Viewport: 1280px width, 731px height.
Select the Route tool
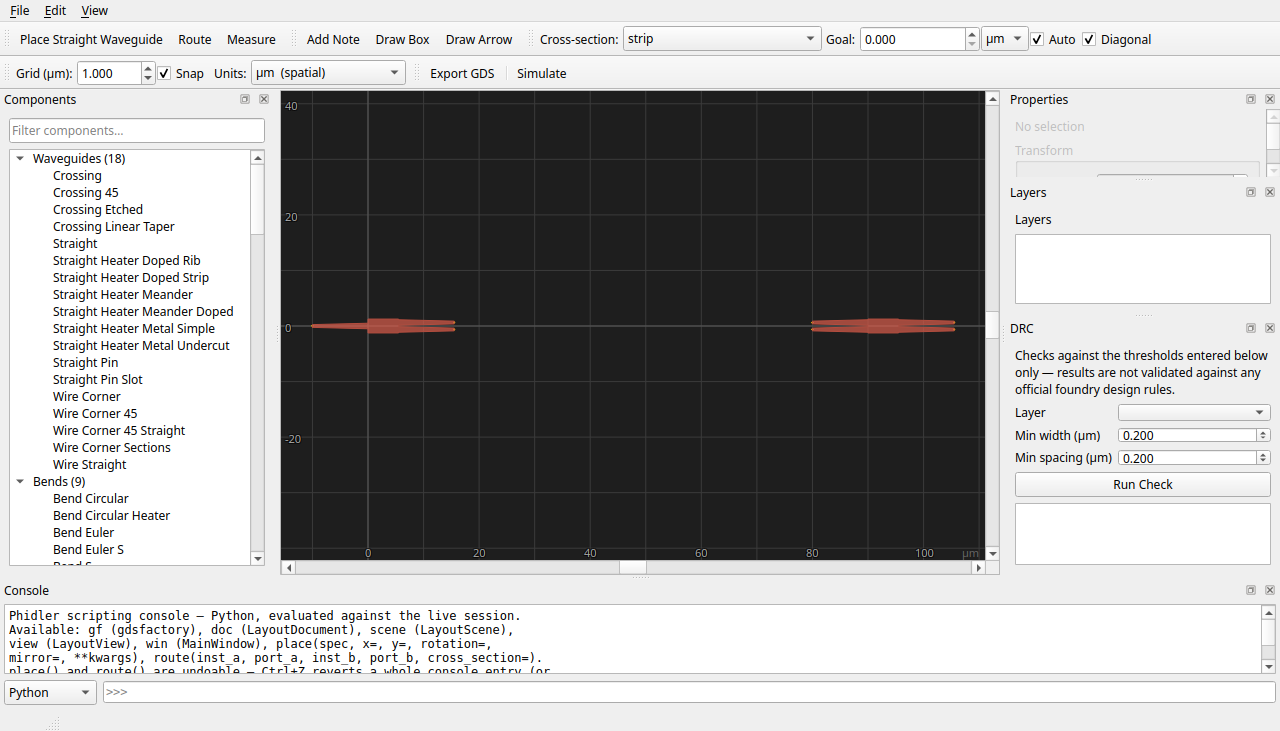pyautogui.click(x=195, y=40)
